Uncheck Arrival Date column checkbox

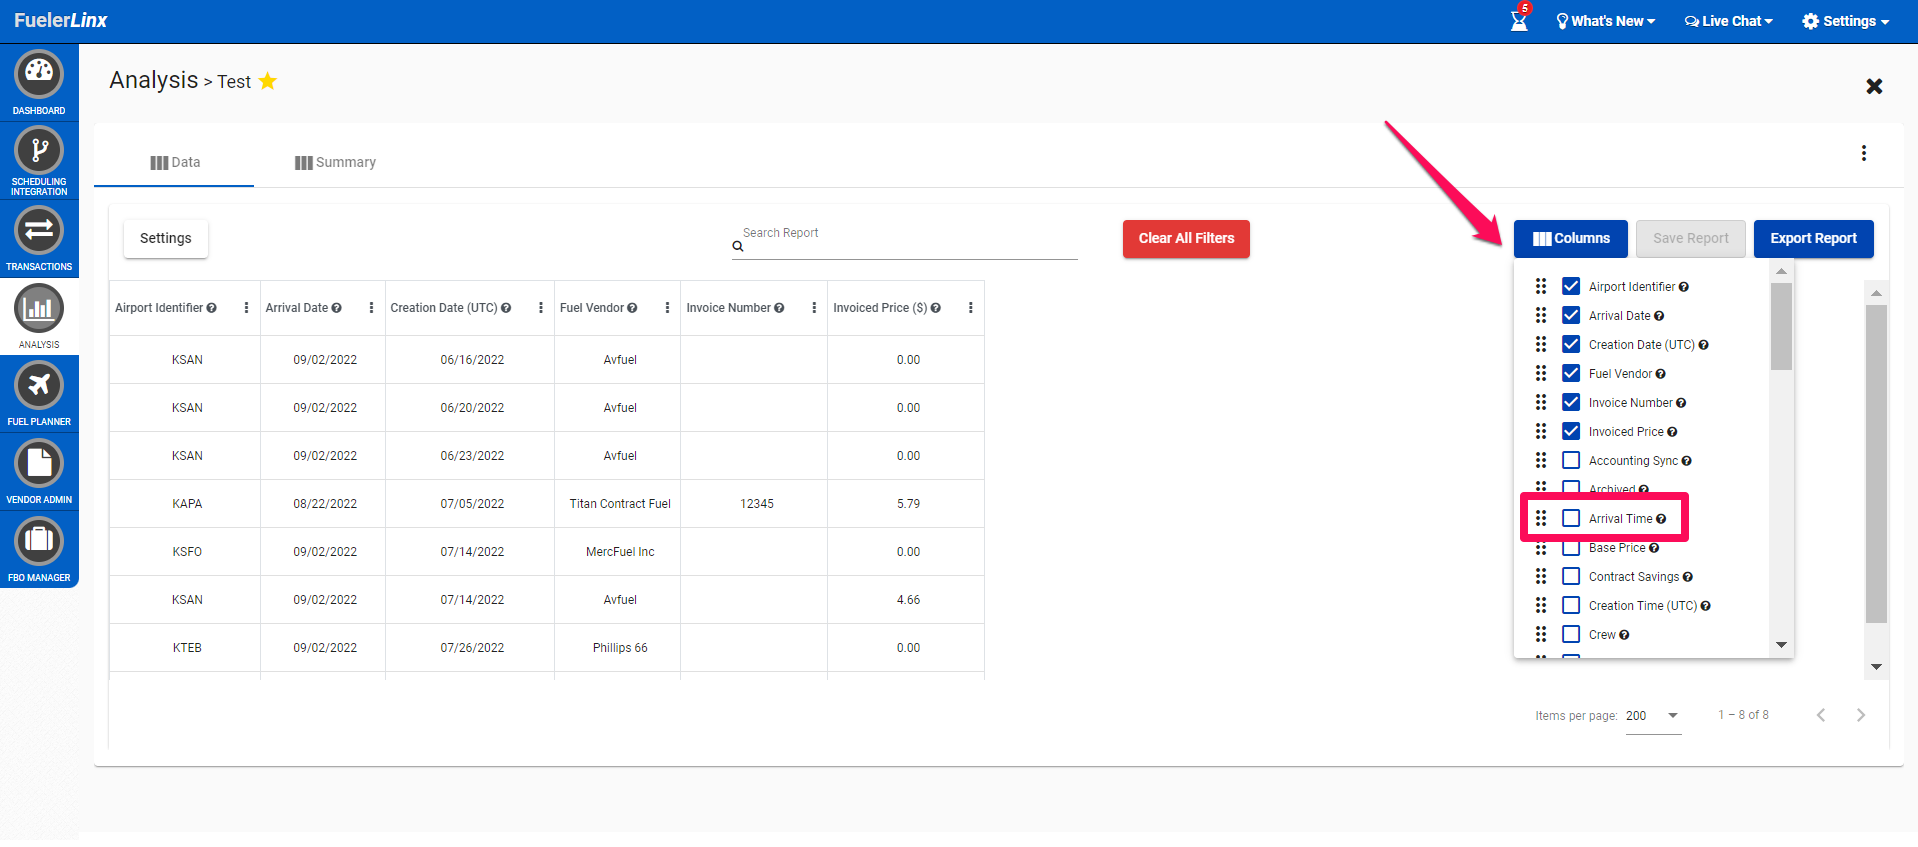click(x=1571, y=315)
